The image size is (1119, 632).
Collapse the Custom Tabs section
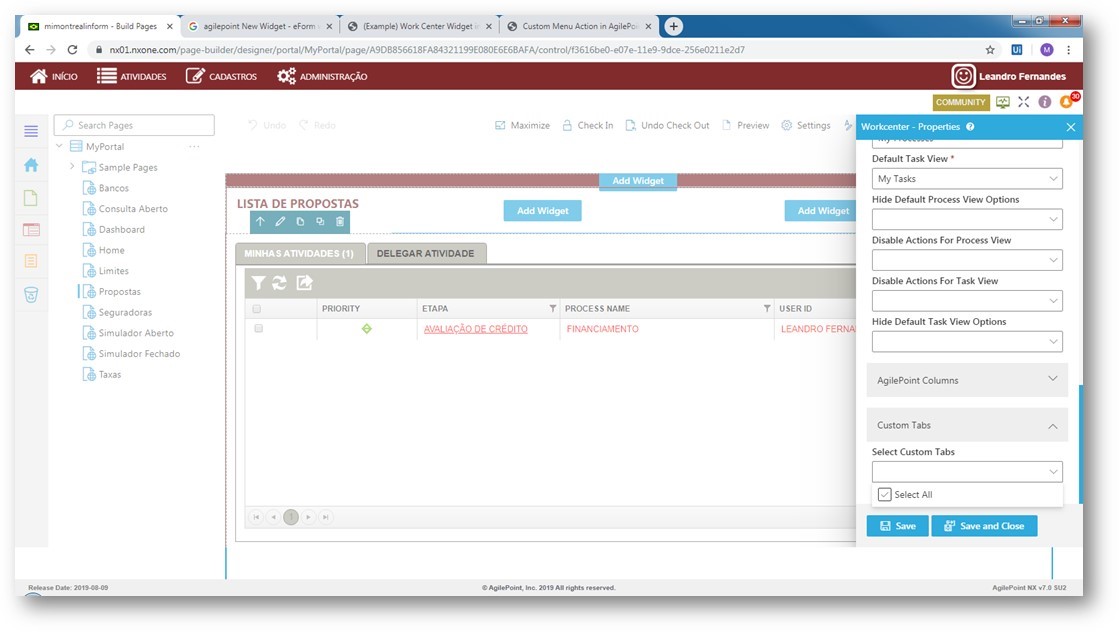point(1052,426)
